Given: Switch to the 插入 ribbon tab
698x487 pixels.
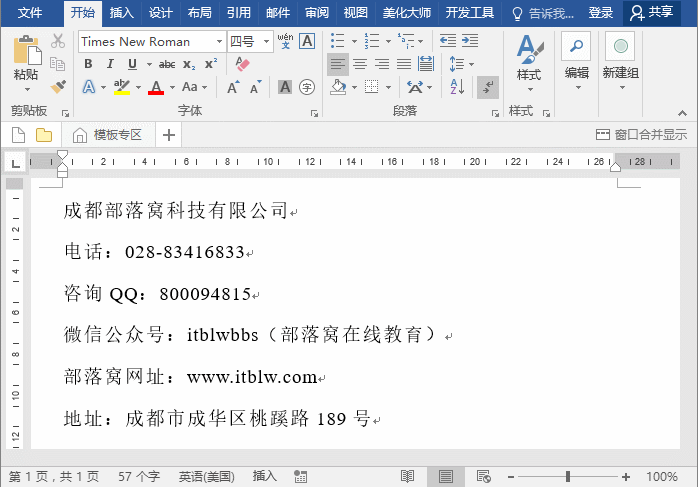Looking at the screenshot, I should tap(121, 13).
